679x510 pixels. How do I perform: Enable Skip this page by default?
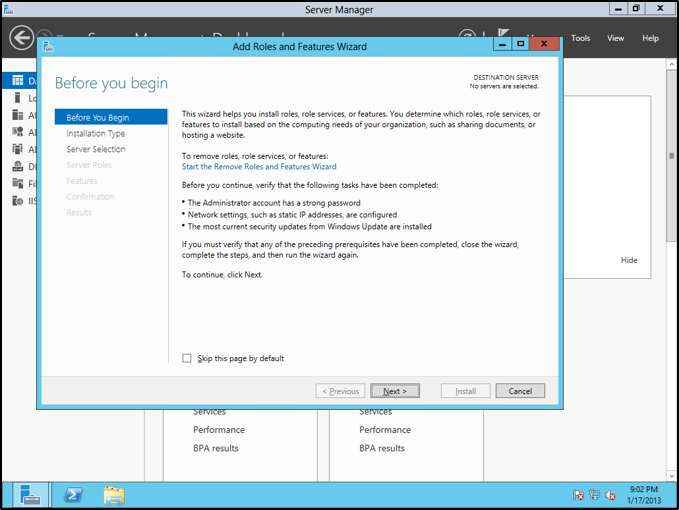point(187,358)
